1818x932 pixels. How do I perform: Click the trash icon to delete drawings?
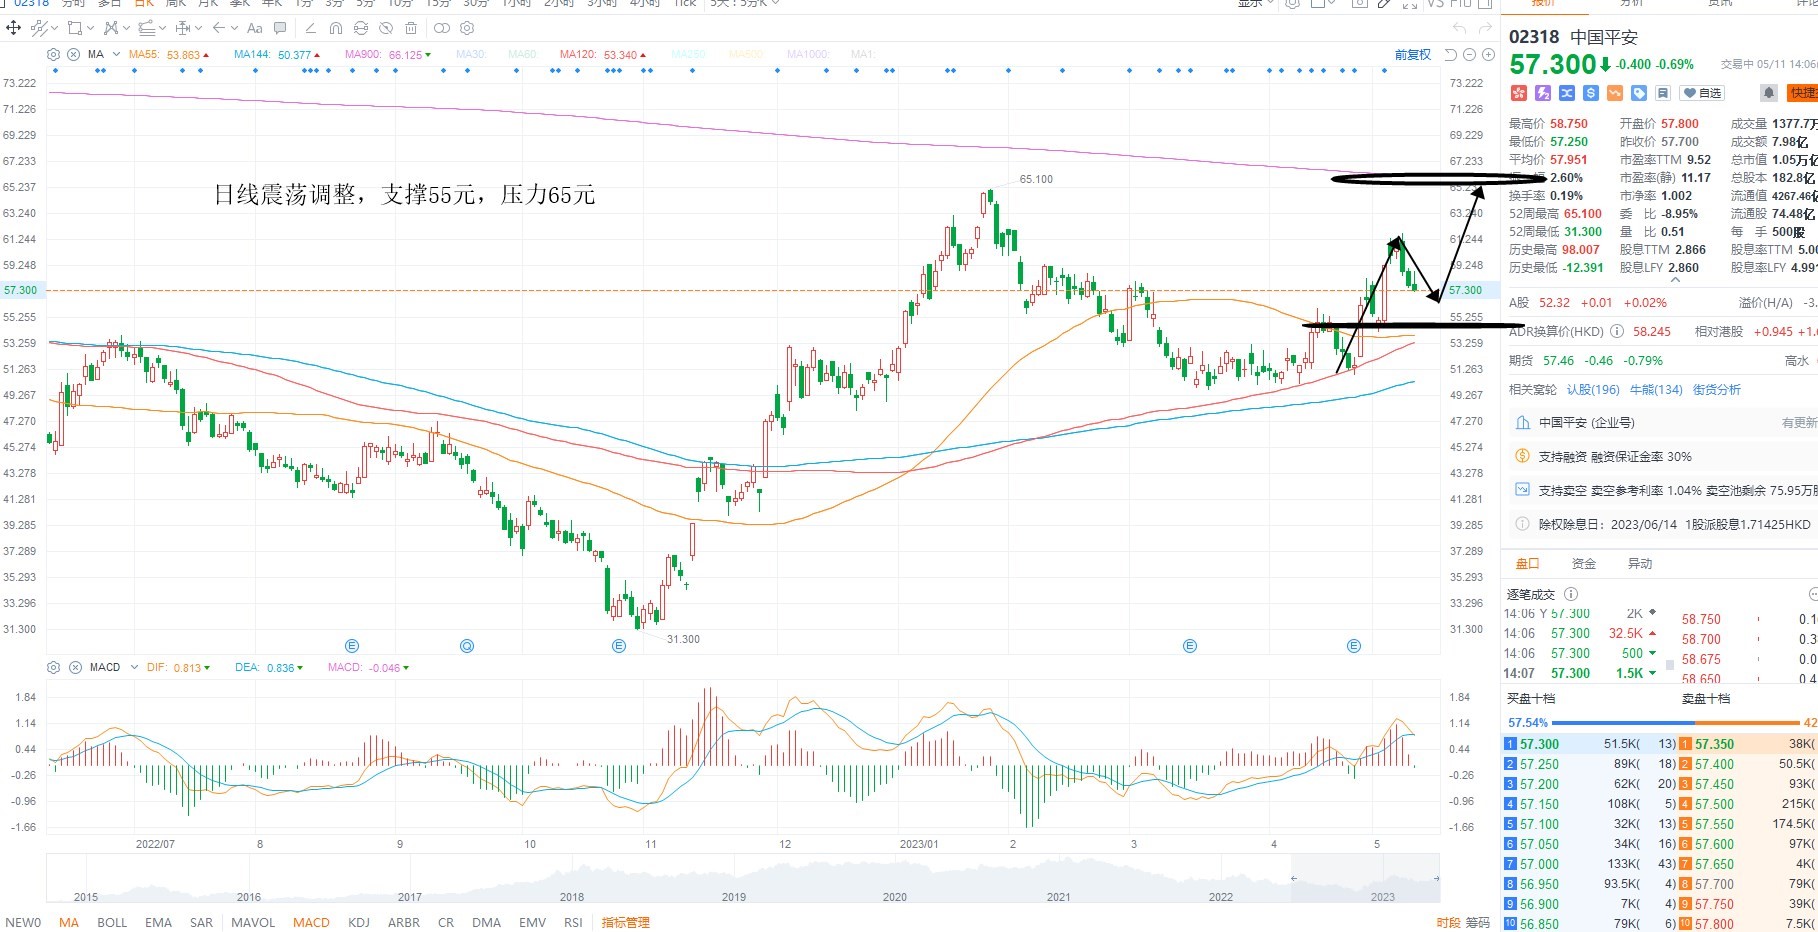point(411,28)
